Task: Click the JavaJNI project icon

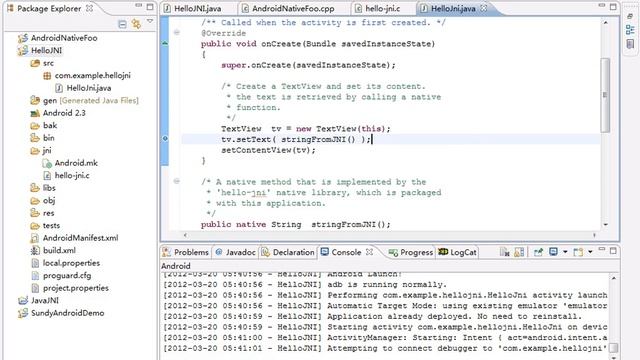Action: (23, 301)
